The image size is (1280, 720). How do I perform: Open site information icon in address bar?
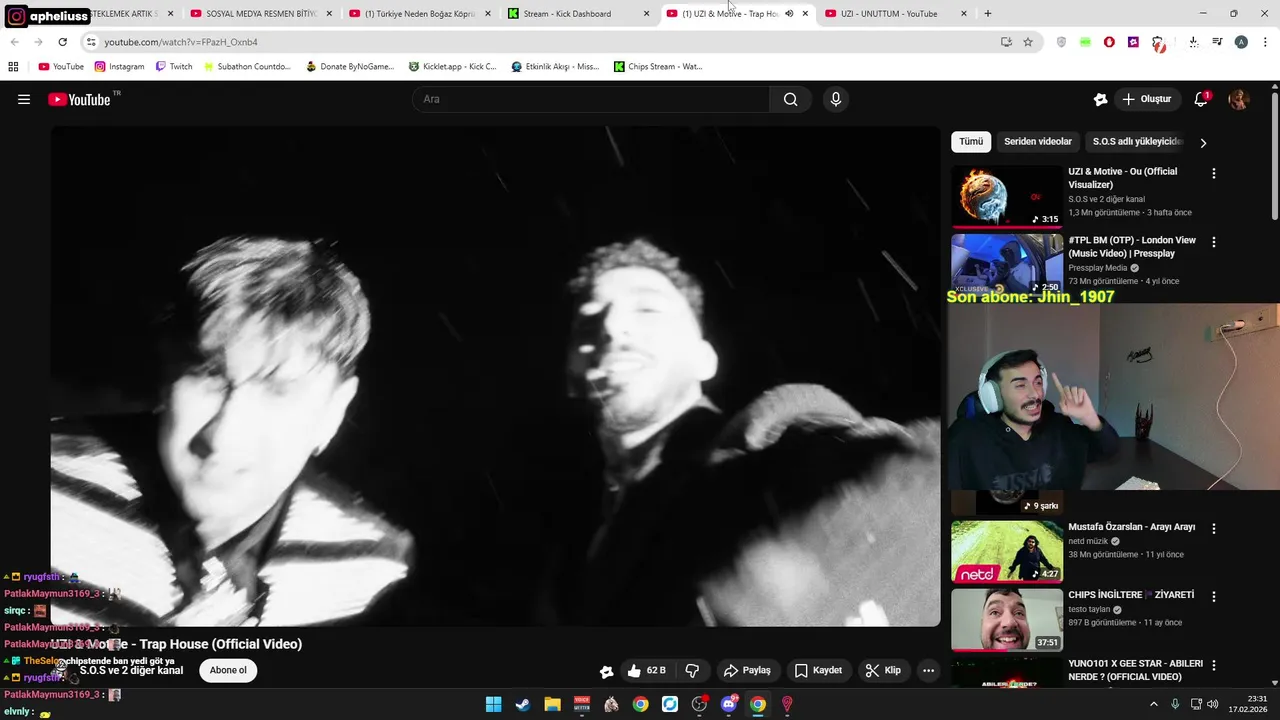point(91,42)
